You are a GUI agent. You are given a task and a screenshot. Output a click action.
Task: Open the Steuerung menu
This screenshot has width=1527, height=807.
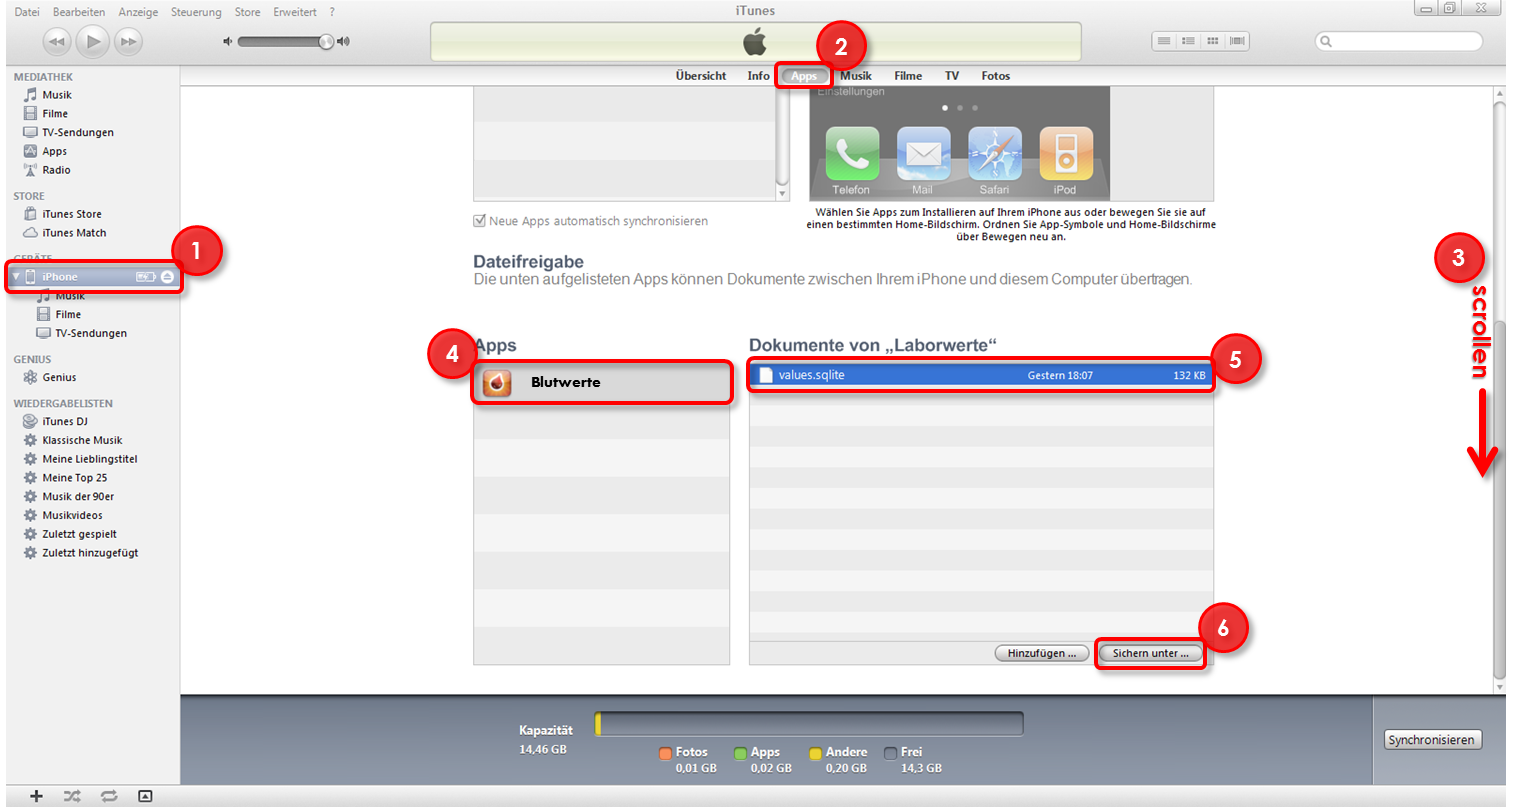196,12
